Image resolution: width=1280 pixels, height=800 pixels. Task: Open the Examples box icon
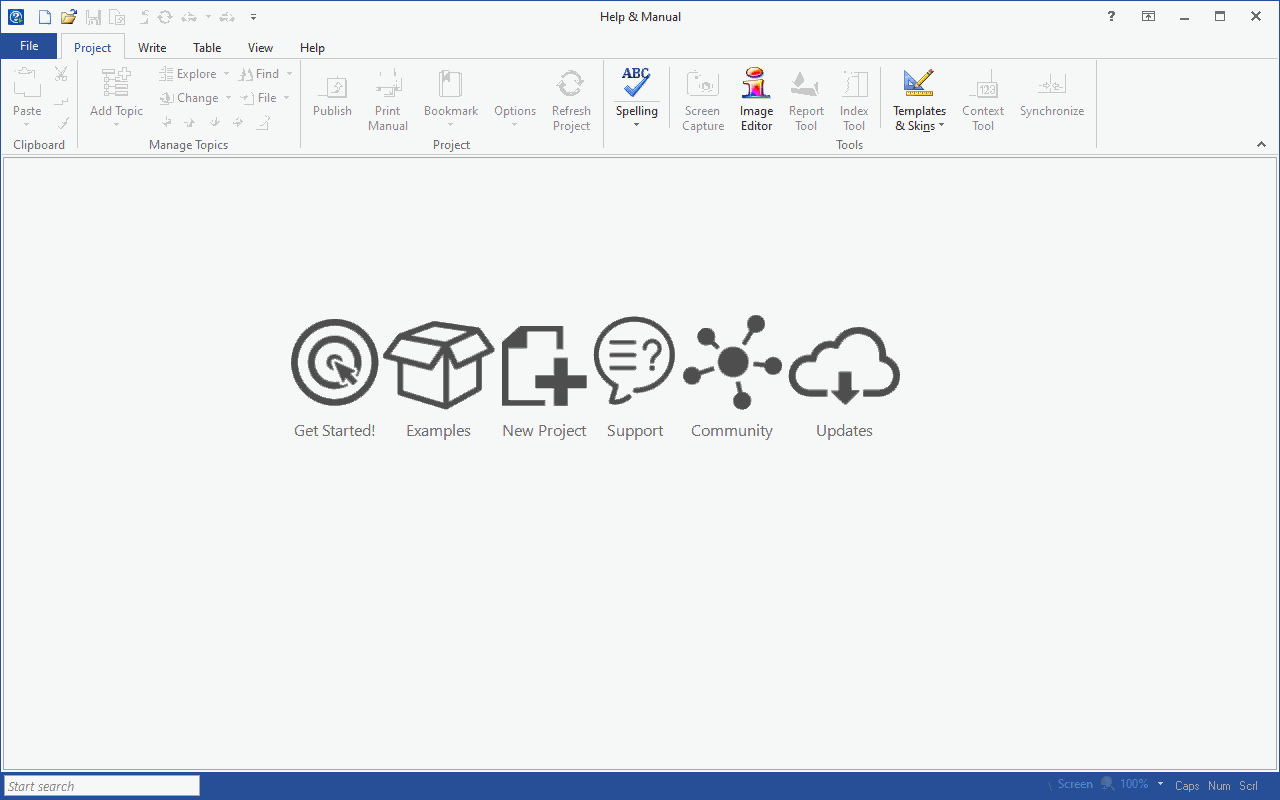click(438, 363)
